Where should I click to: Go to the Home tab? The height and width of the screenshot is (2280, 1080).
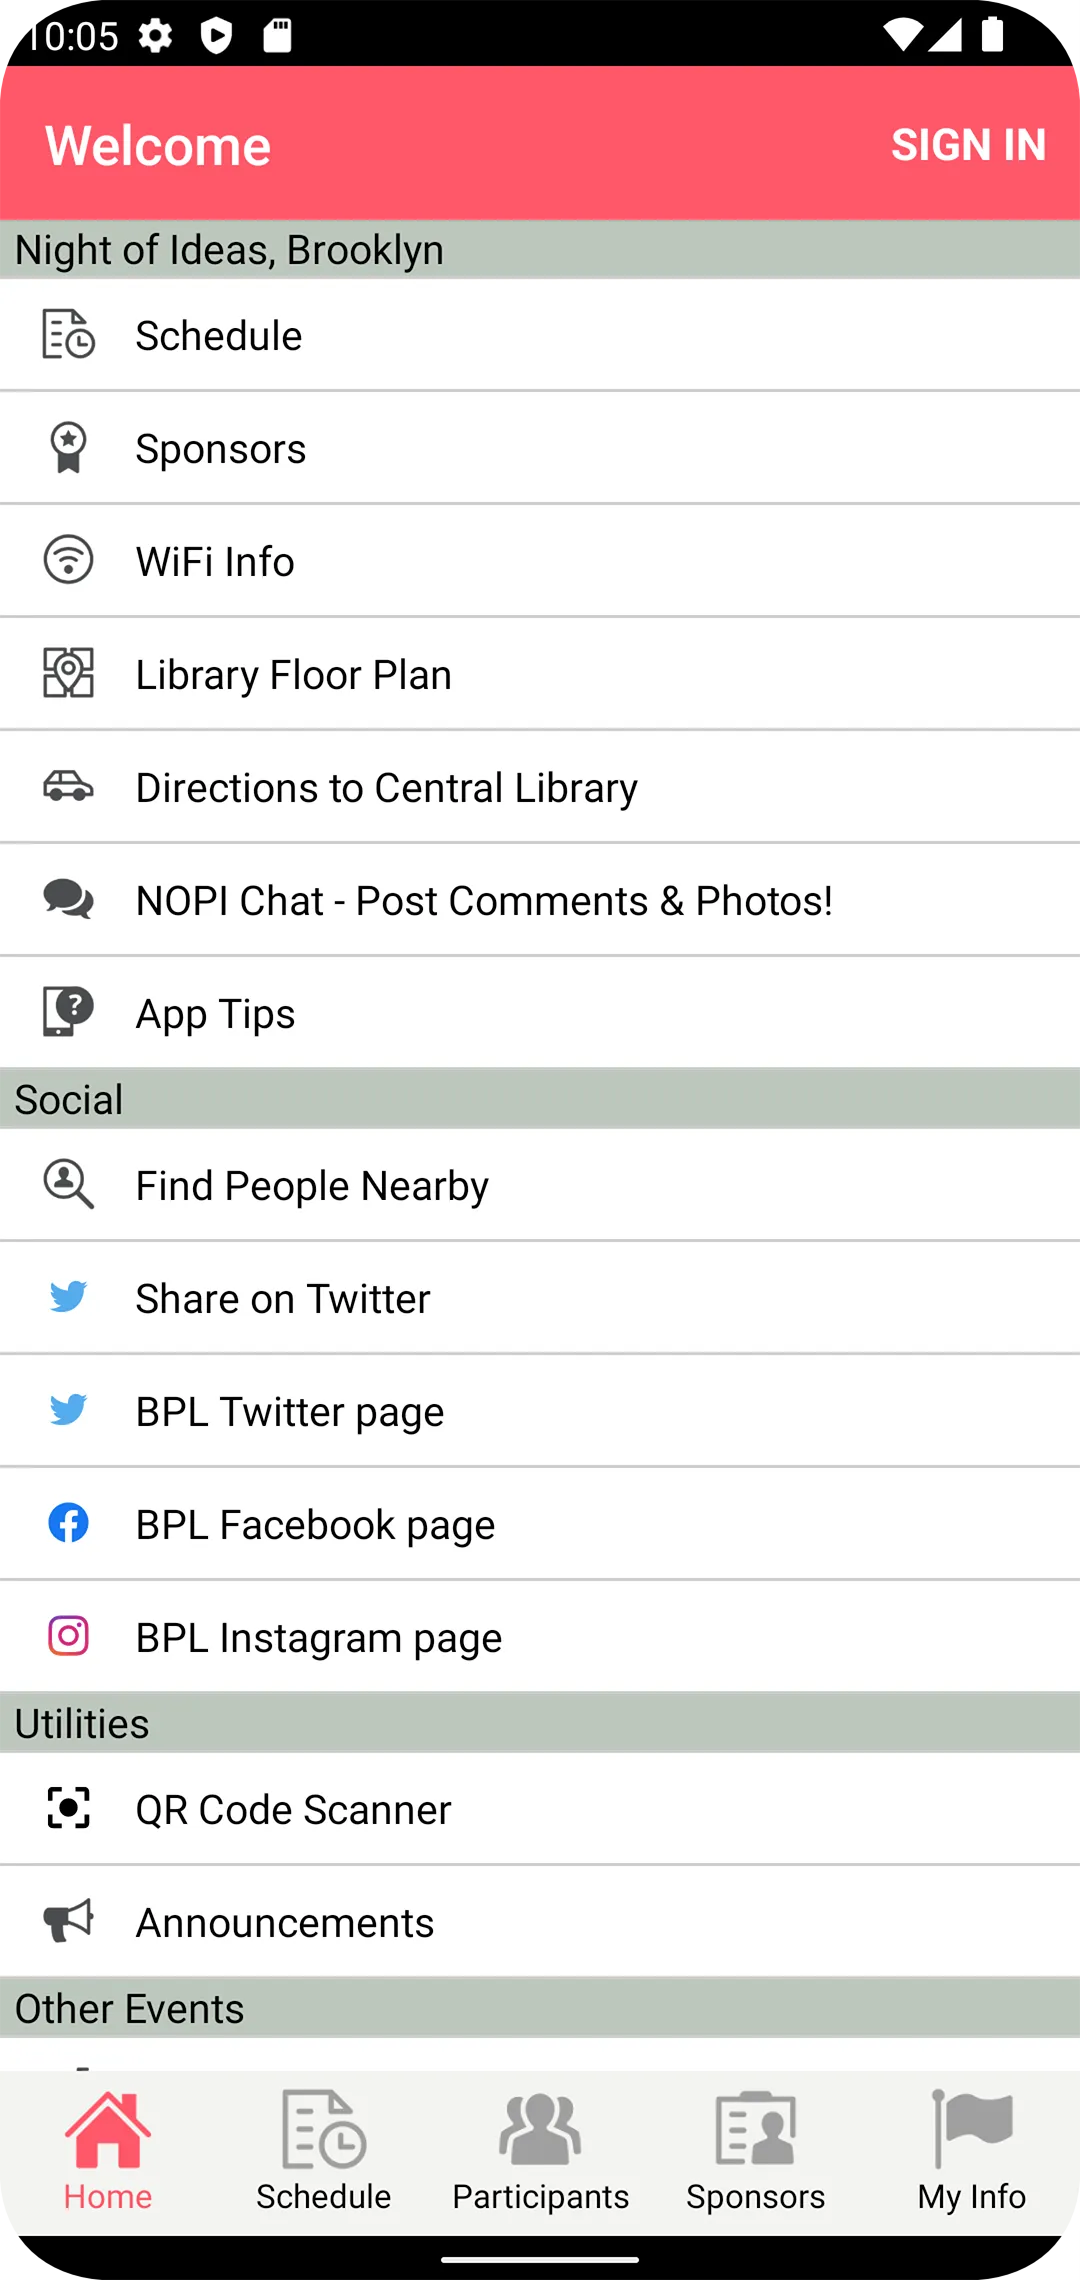[x=108, y=2150]
